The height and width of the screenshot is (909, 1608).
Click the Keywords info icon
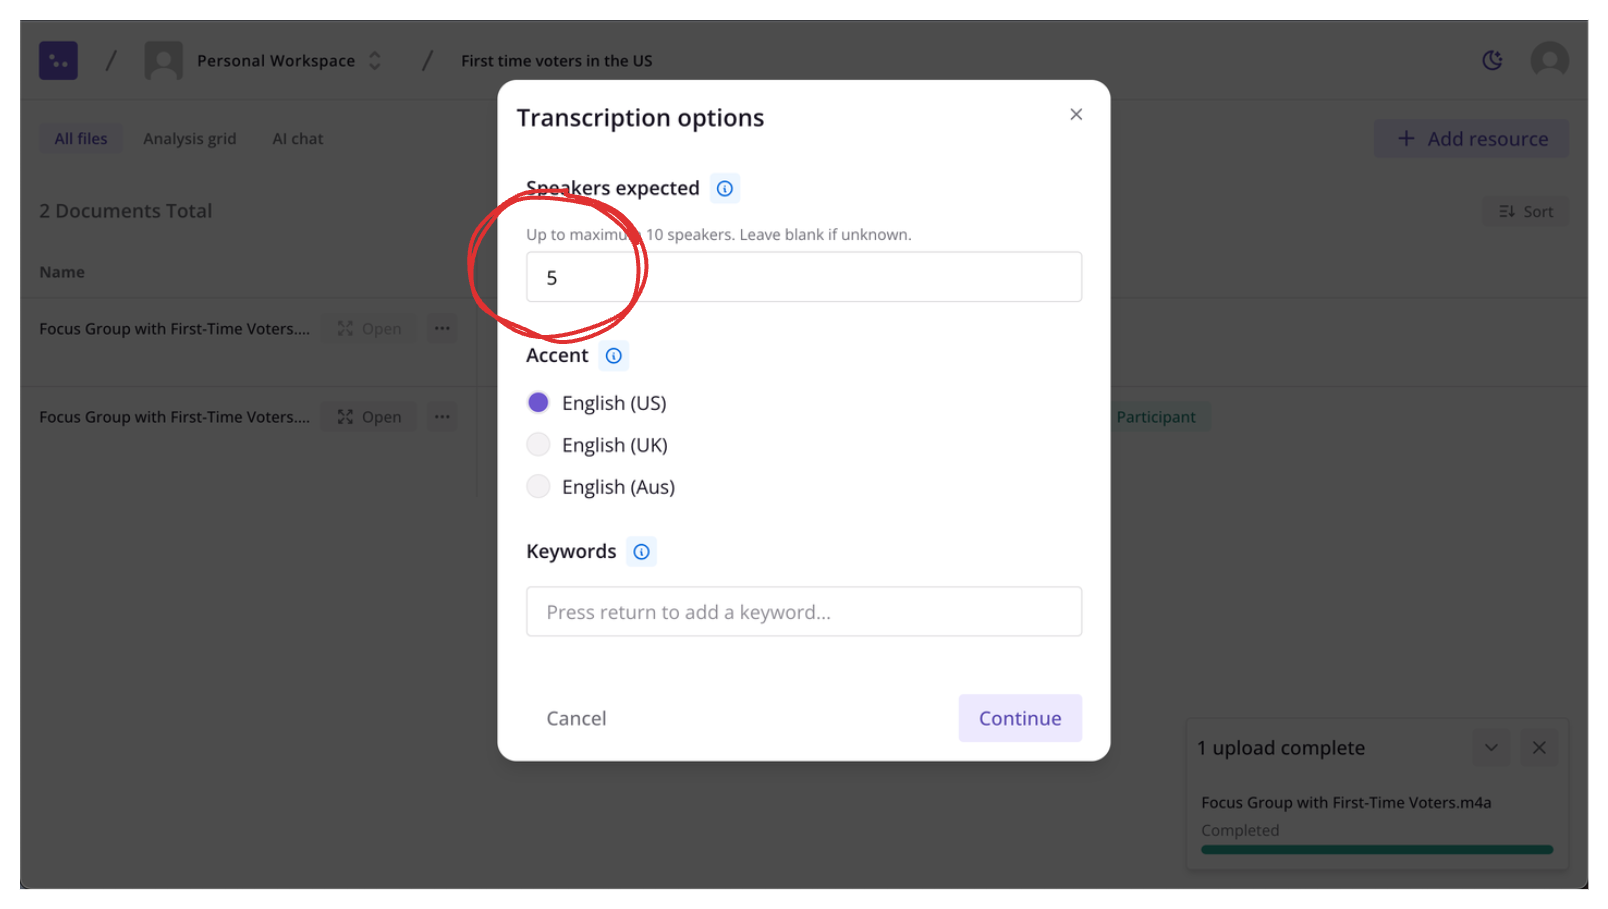642,552
